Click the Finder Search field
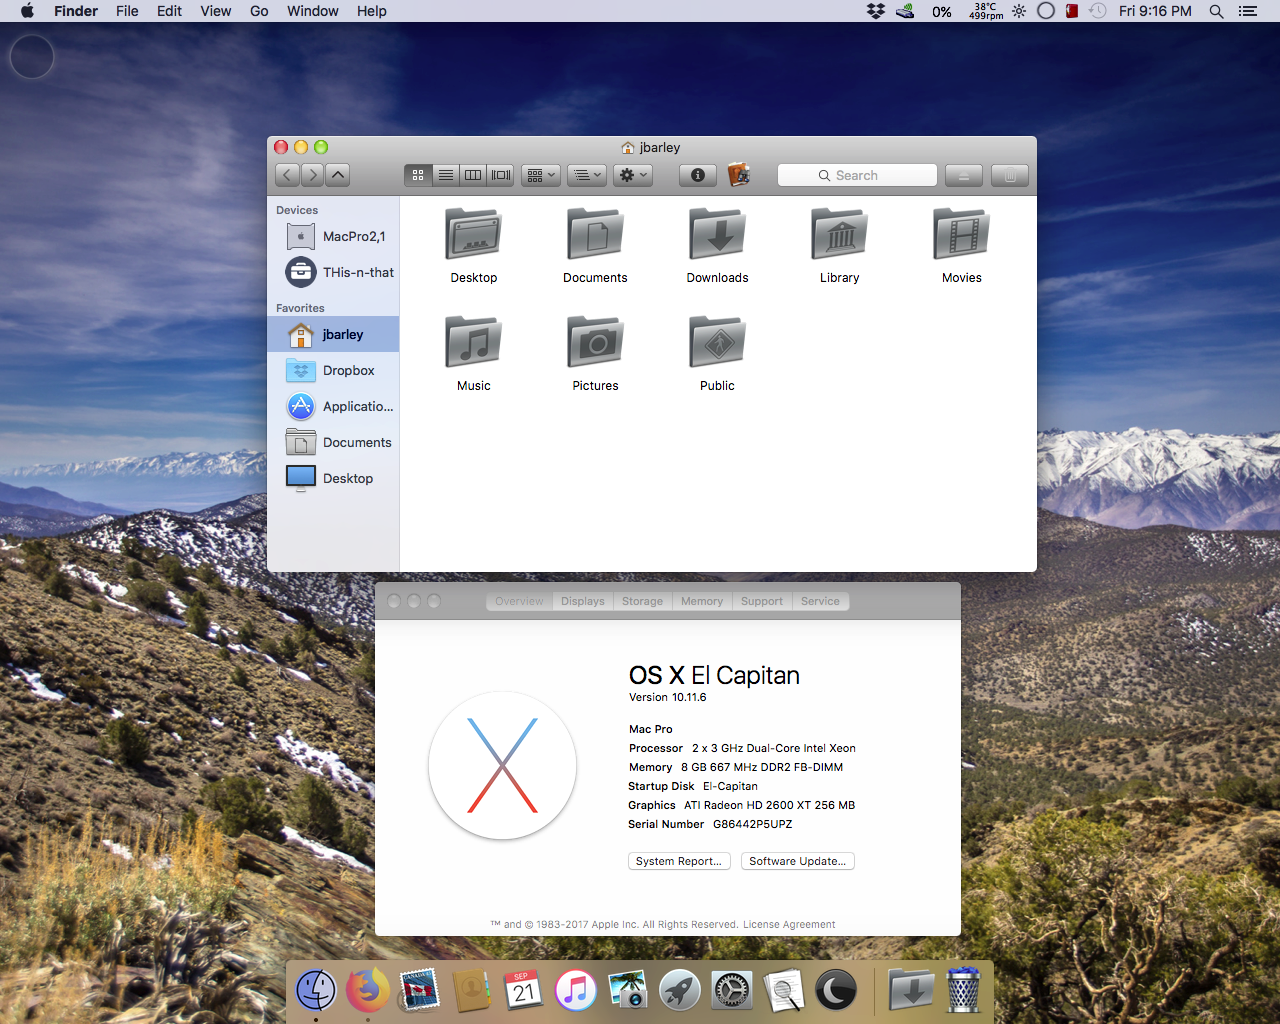 pos(857,175)
